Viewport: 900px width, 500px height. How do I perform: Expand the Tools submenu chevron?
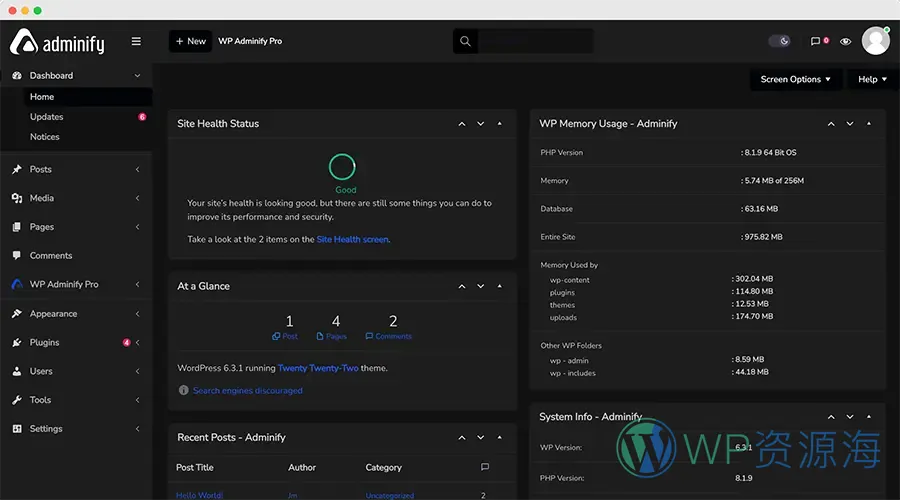click(137, 400)
